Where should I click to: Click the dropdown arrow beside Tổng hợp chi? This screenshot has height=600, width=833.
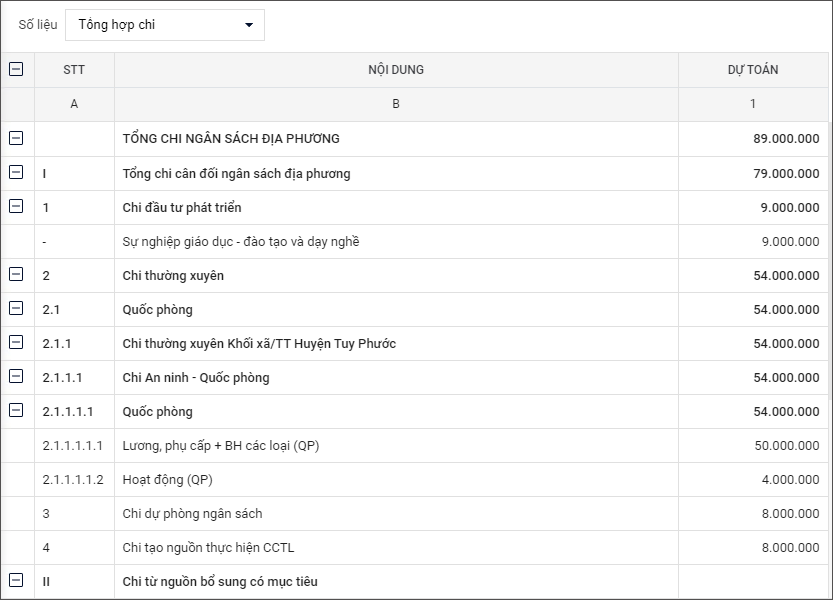pos(249,25)
